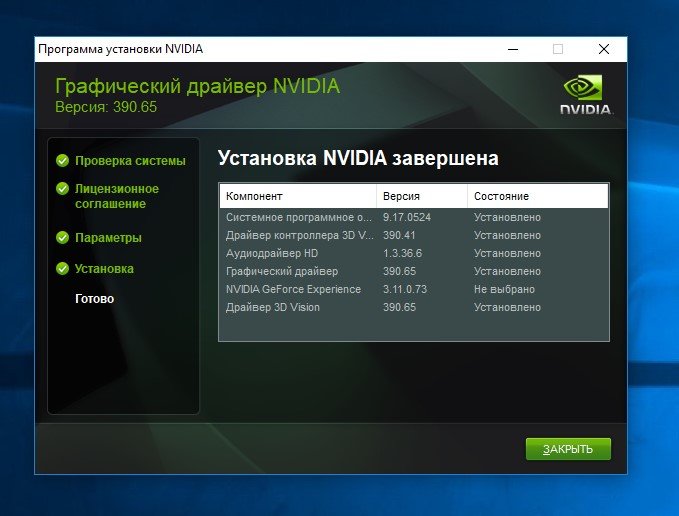Click the checkmark beside Параметры
679x516 pixels.
62,238
